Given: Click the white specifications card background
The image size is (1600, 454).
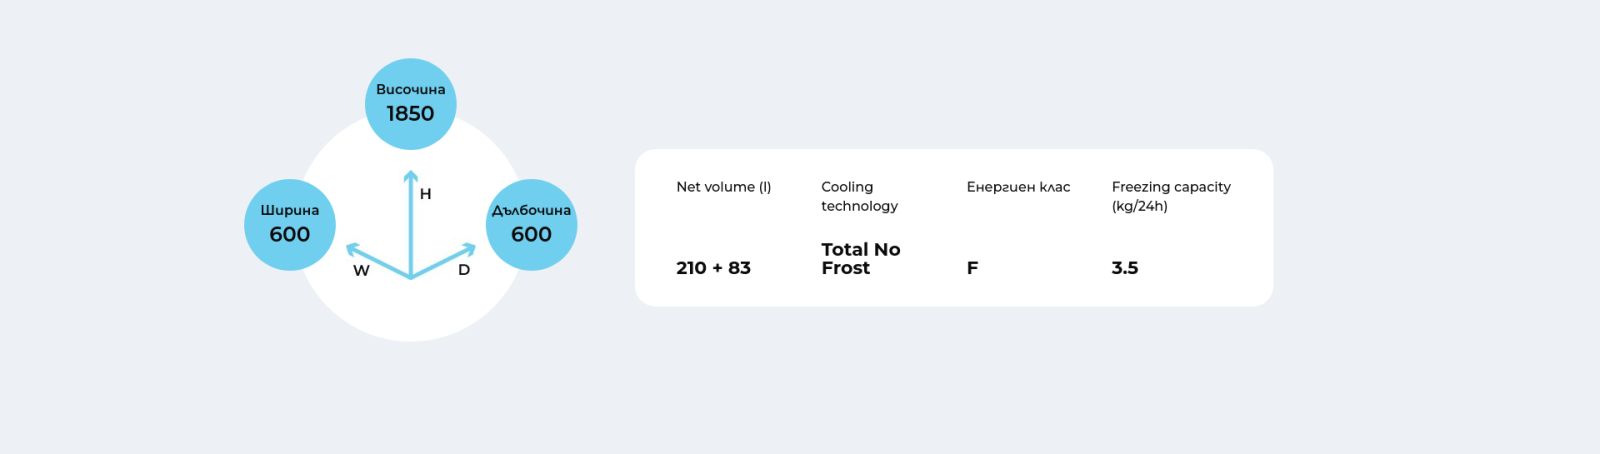Looking at the screenshot, I should (954, 228).
